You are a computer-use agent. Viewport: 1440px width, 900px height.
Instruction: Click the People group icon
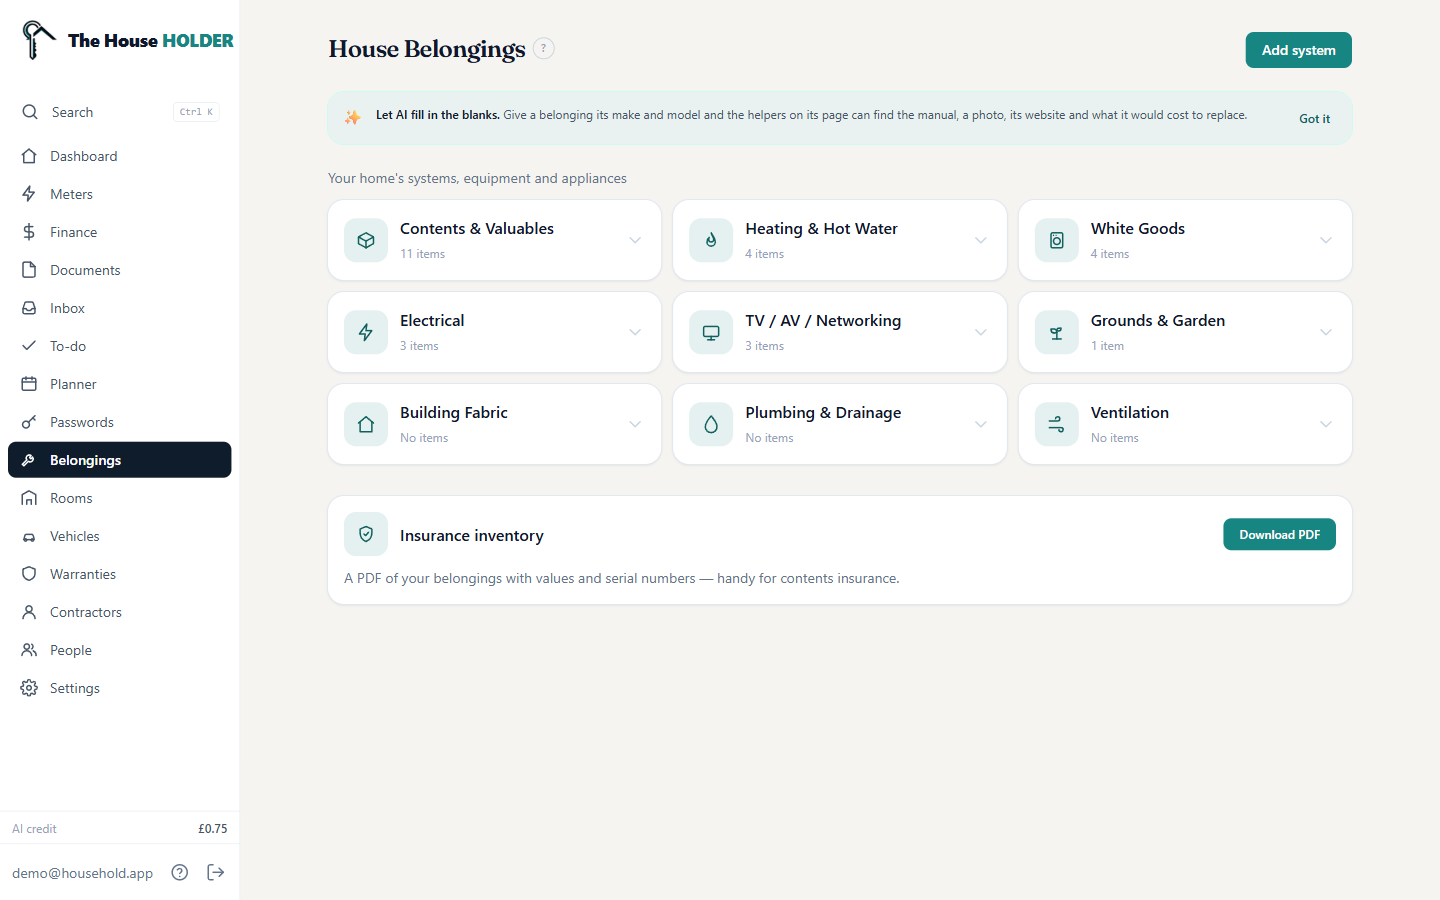(29, 650)
